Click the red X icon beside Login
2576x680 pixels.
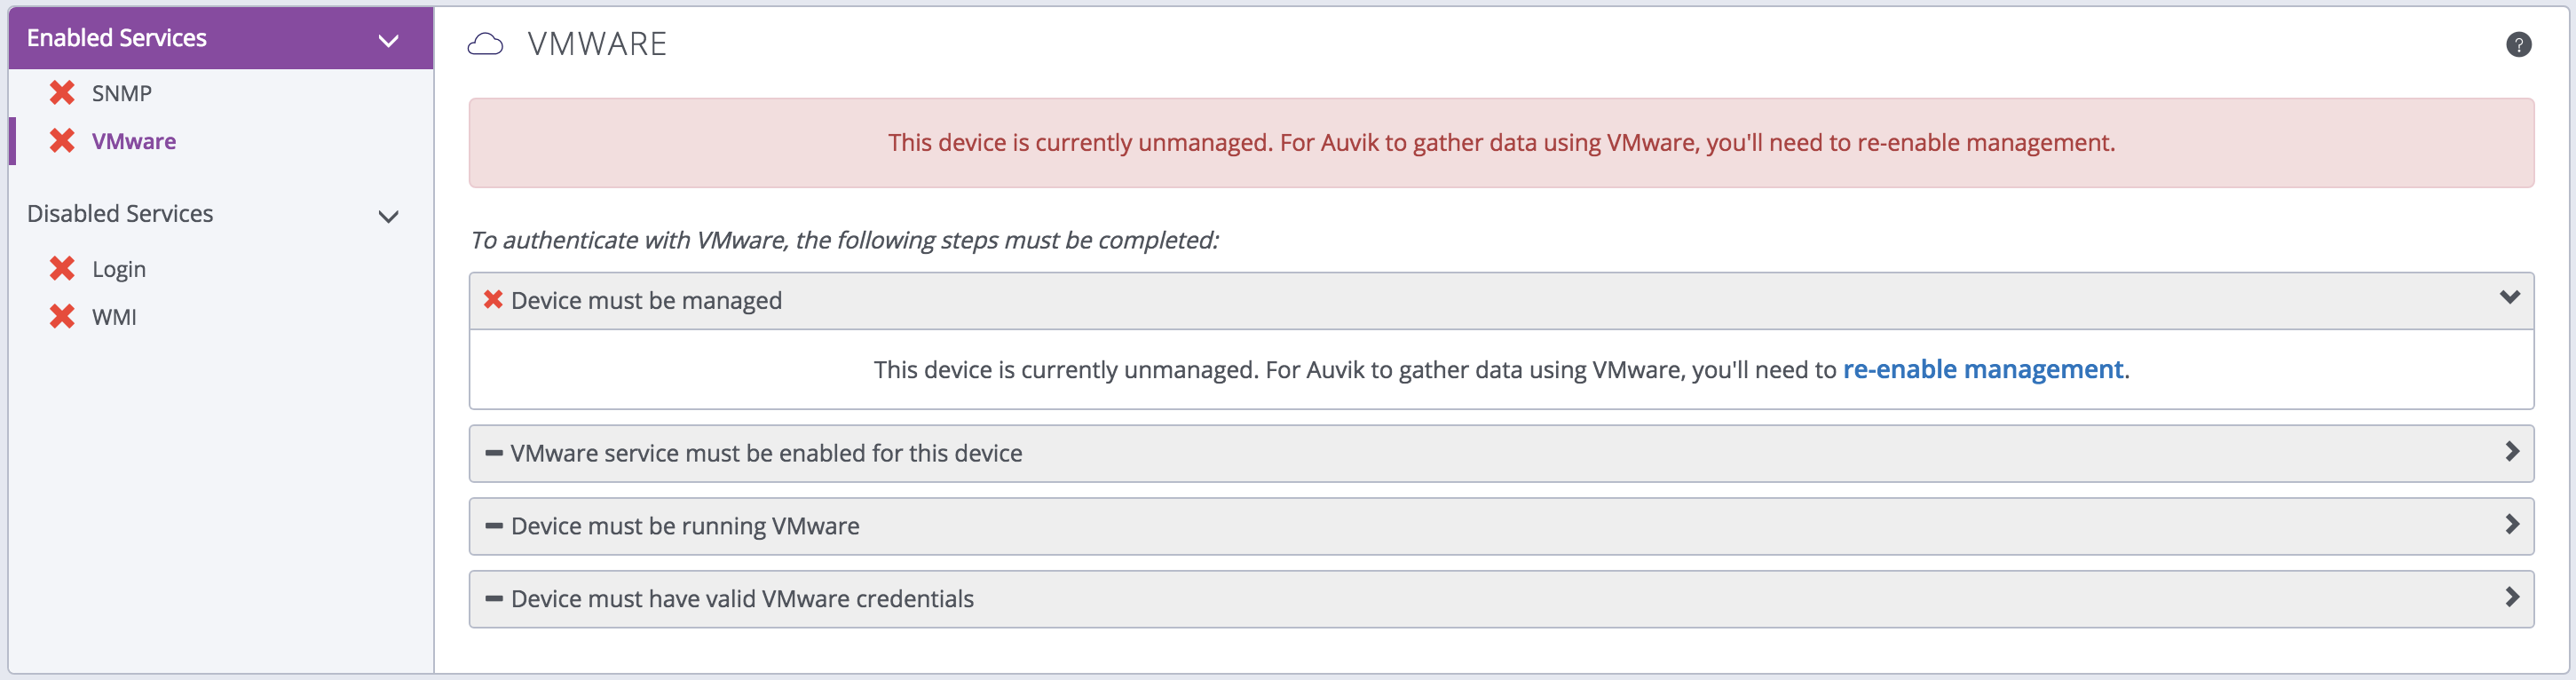point(62,269)
